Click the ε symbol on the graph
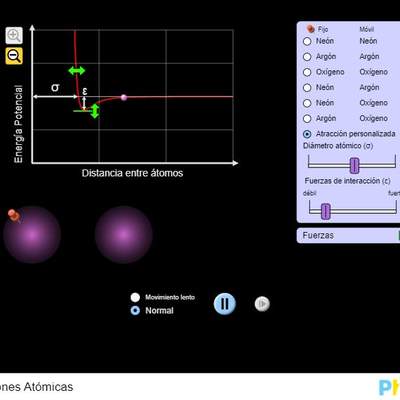Viewport: 400px width, 400px height. coord(85,91)
